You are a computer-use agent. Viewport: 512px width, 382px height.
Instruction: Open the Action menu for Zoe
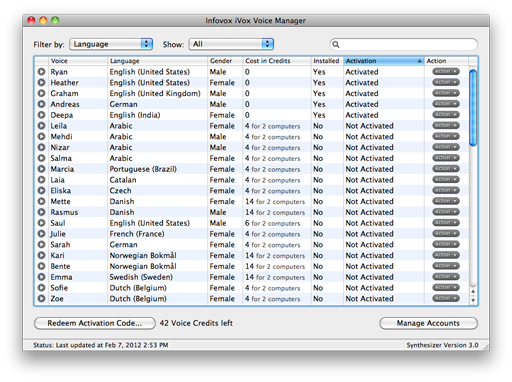446,298
